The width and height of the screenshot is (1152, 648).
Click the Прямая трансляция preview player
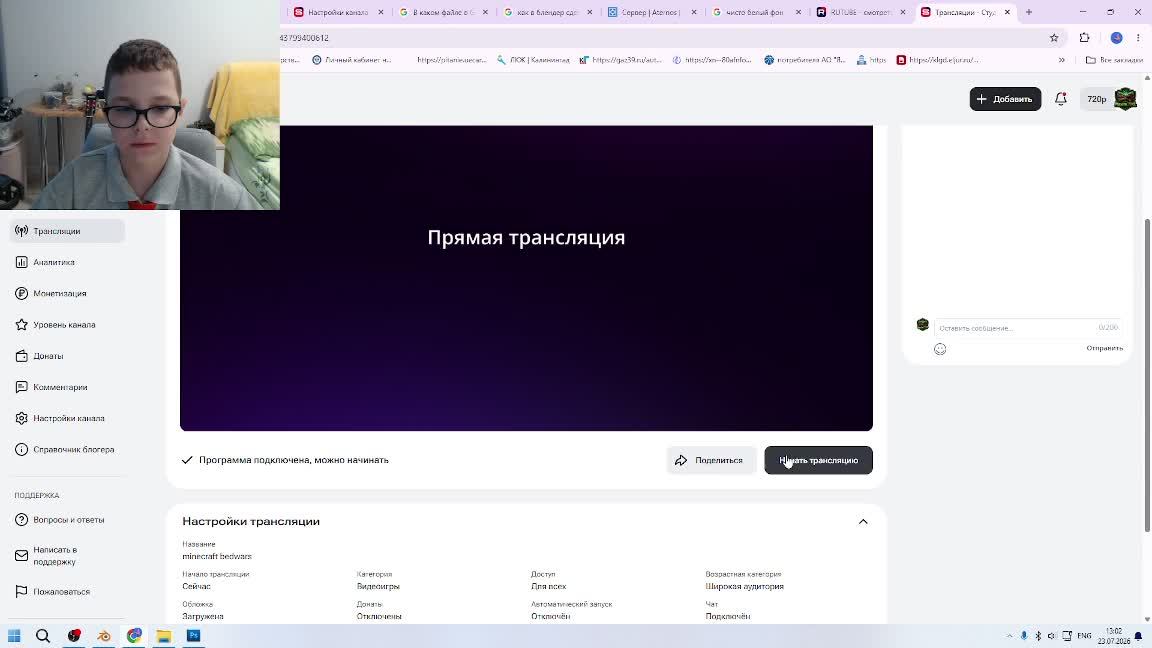526,278
